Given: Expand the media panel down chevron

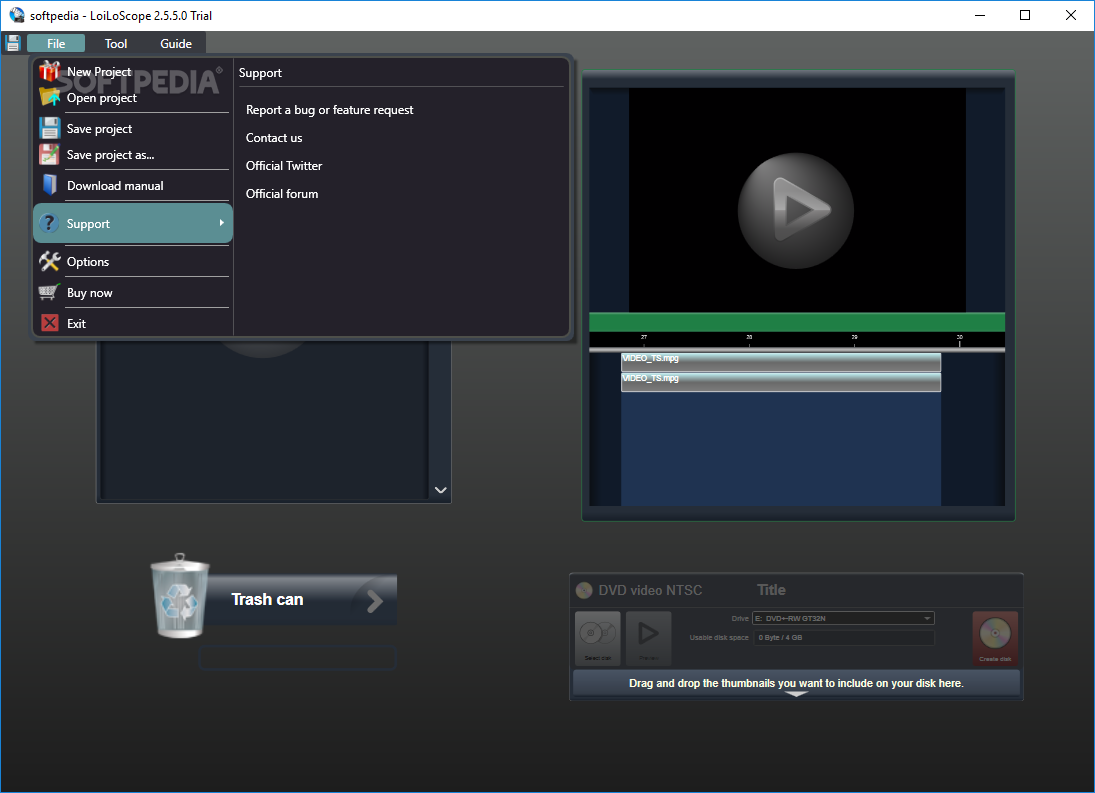Looking at the screenshot, I should (x=441, y=489).
